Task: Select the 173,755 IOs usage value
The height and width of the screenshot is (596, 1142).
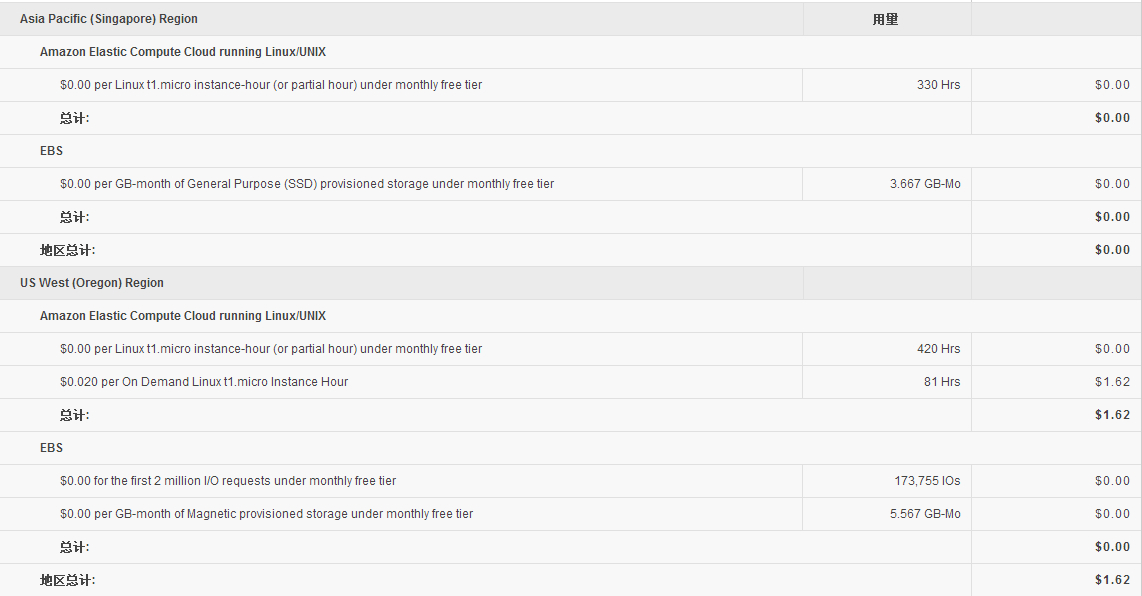Action: coord(927,480)
